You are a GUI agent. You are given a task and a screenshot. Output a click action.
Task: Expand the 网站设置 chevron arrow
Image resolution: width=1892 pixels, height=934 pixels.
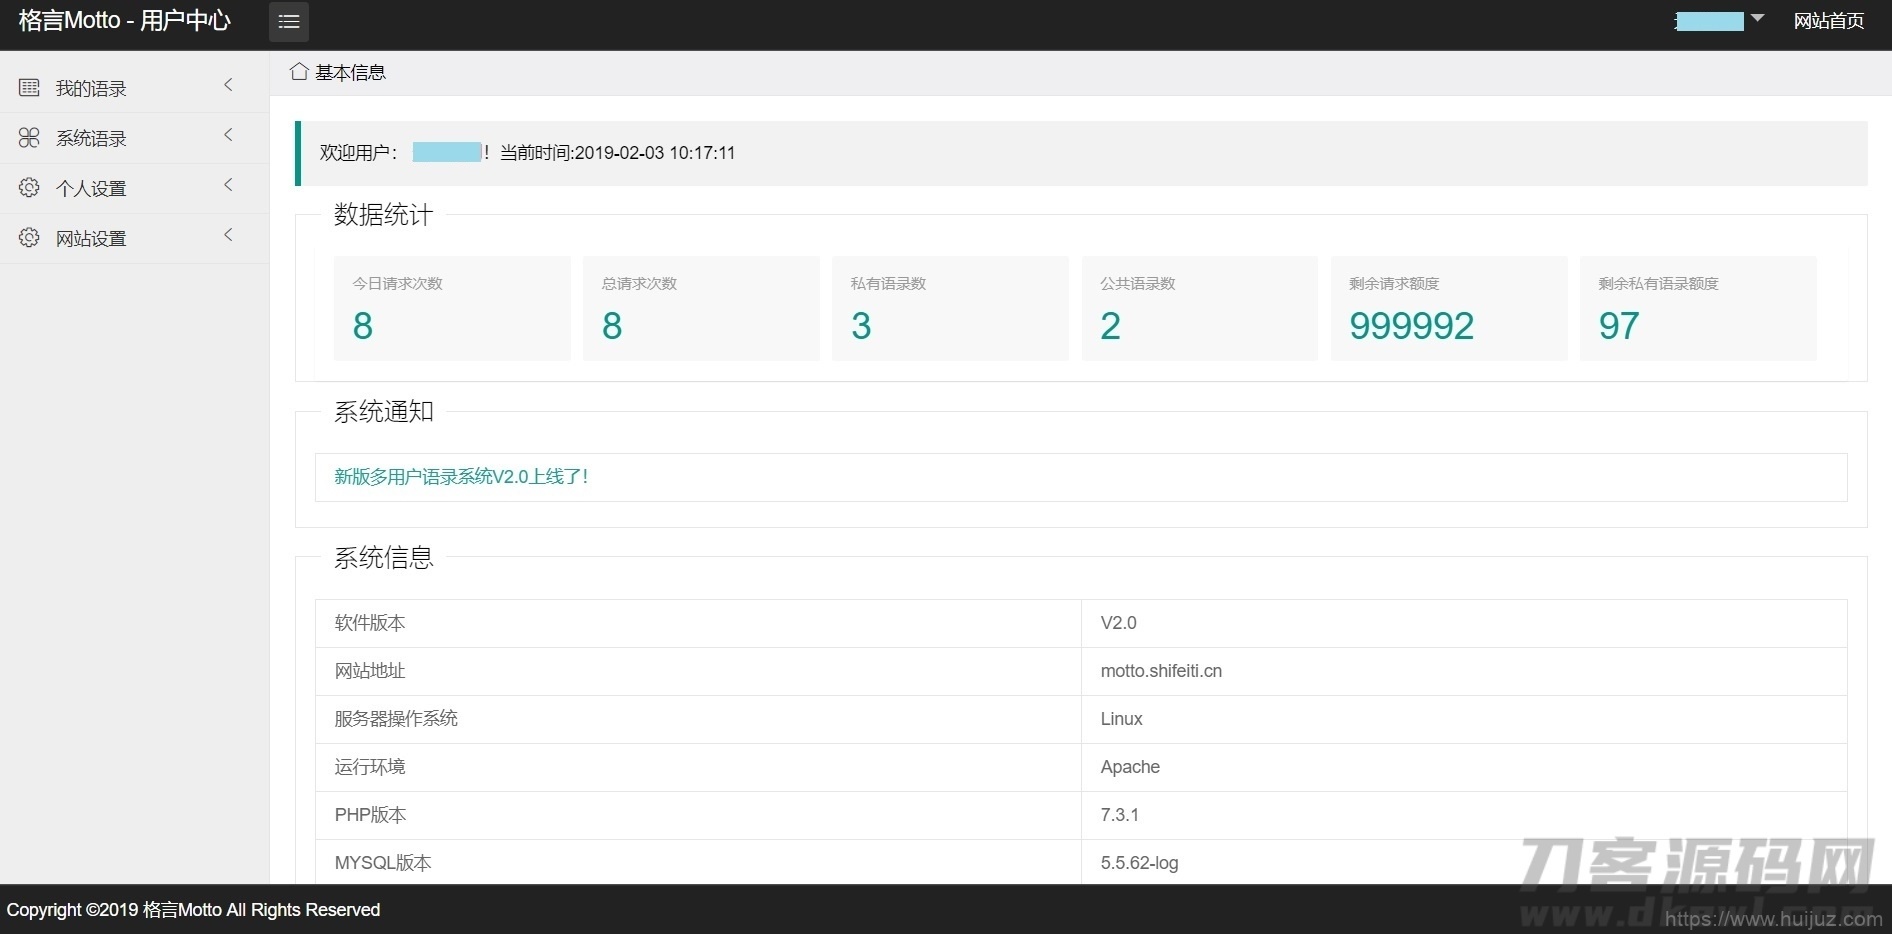point(228,235)
